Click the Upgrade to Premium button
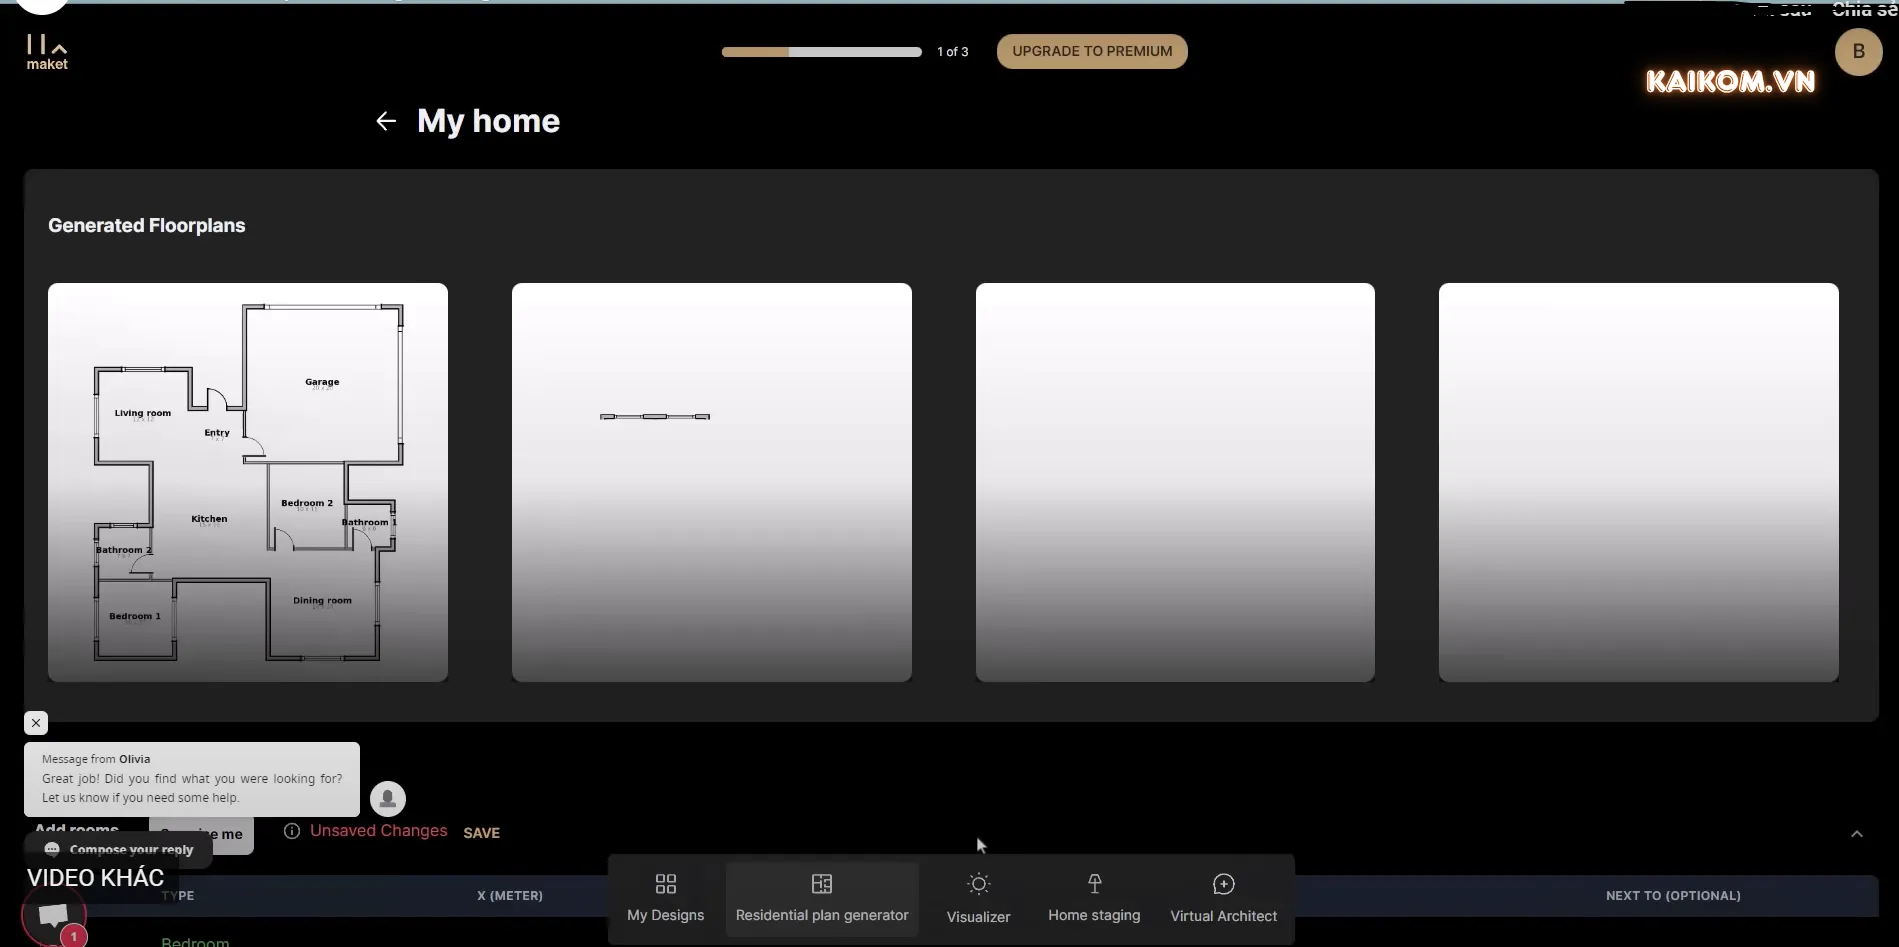Screen dimensions: 1899x947 tap(1092, 52)
